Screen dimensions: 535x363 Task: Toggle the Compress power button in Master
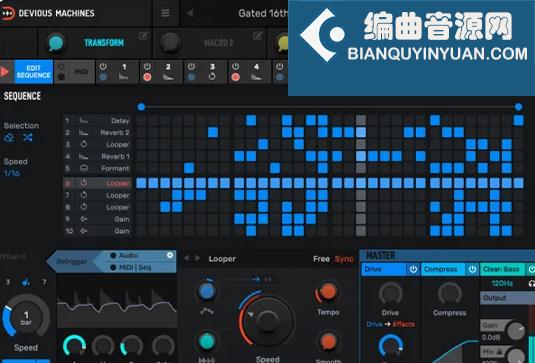[472, 270]
